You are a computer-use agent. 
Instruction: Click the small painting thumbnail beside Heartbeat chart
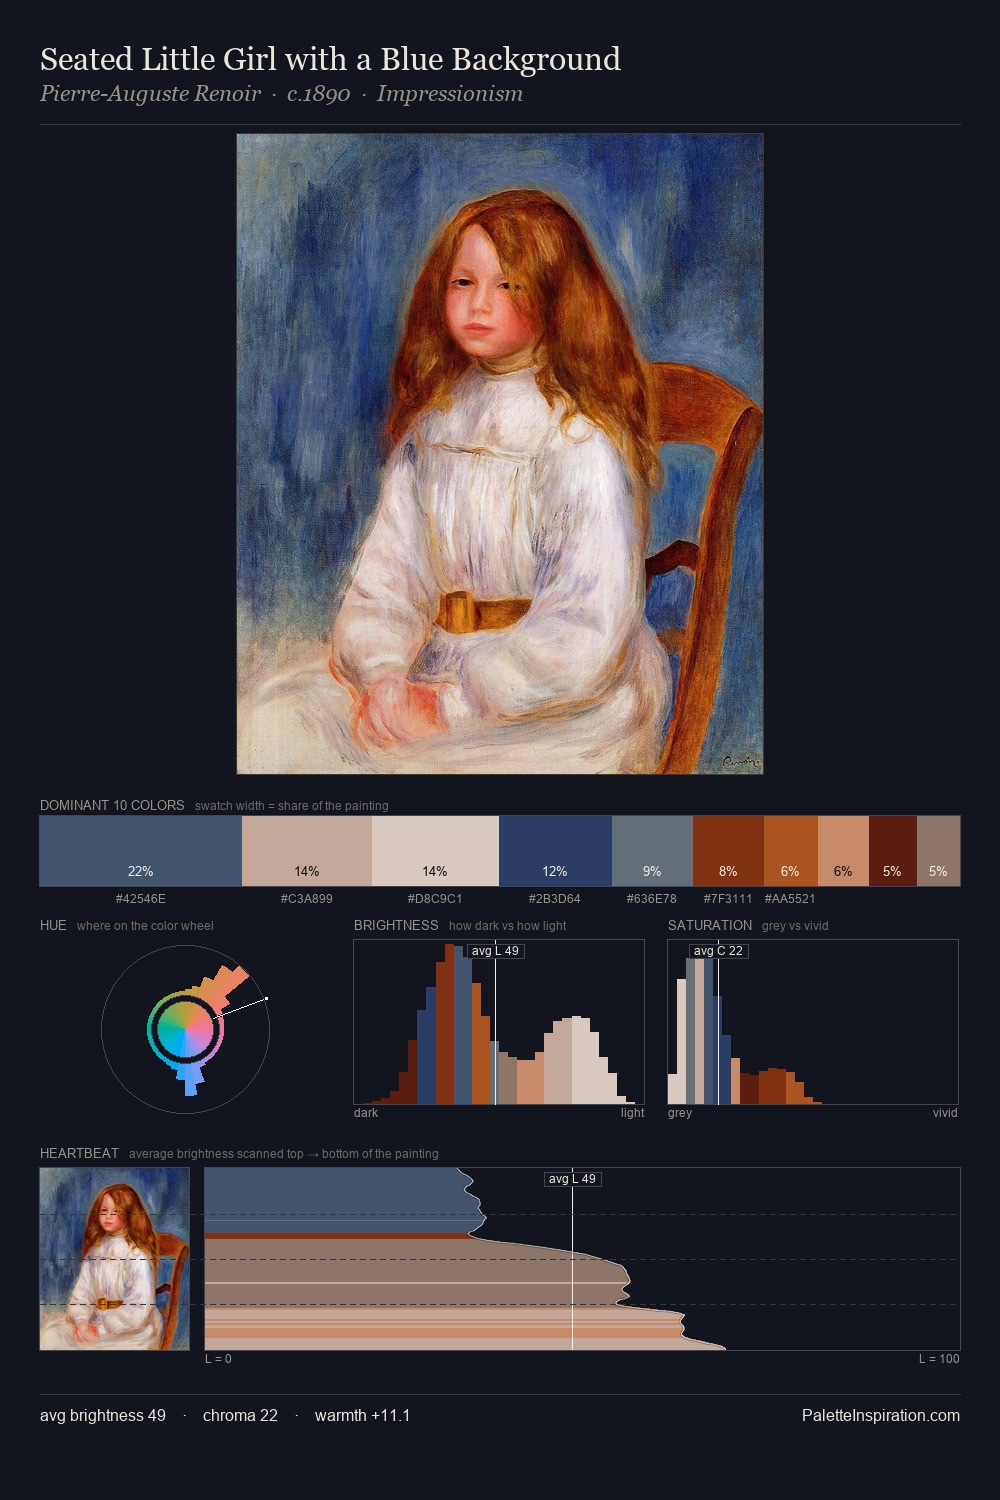pos(115,1259)
